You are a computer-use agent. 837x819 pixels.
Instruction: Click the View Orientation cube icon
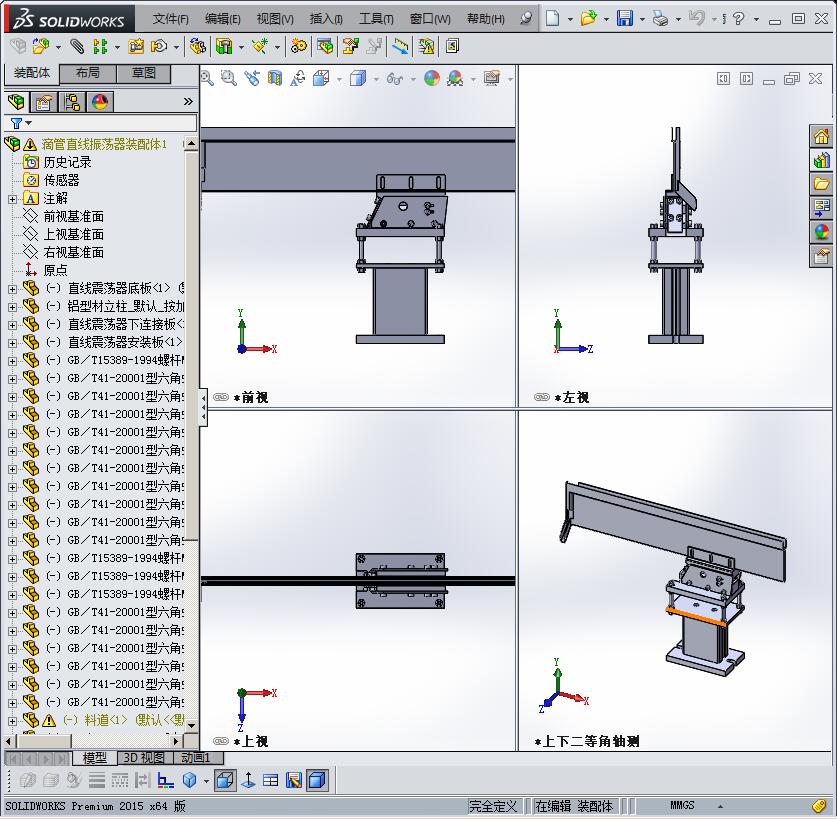pos(321,79)
